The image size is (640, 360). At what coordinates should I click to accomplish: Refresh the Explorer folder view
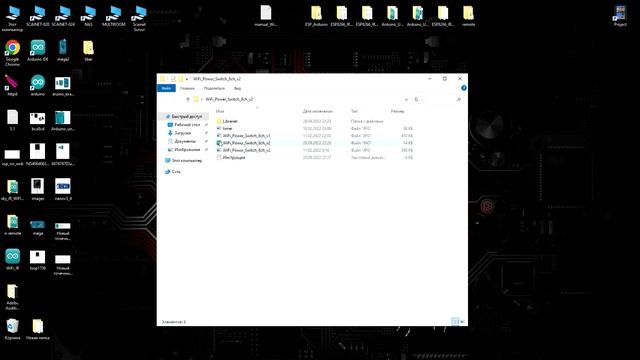point(416,99)
